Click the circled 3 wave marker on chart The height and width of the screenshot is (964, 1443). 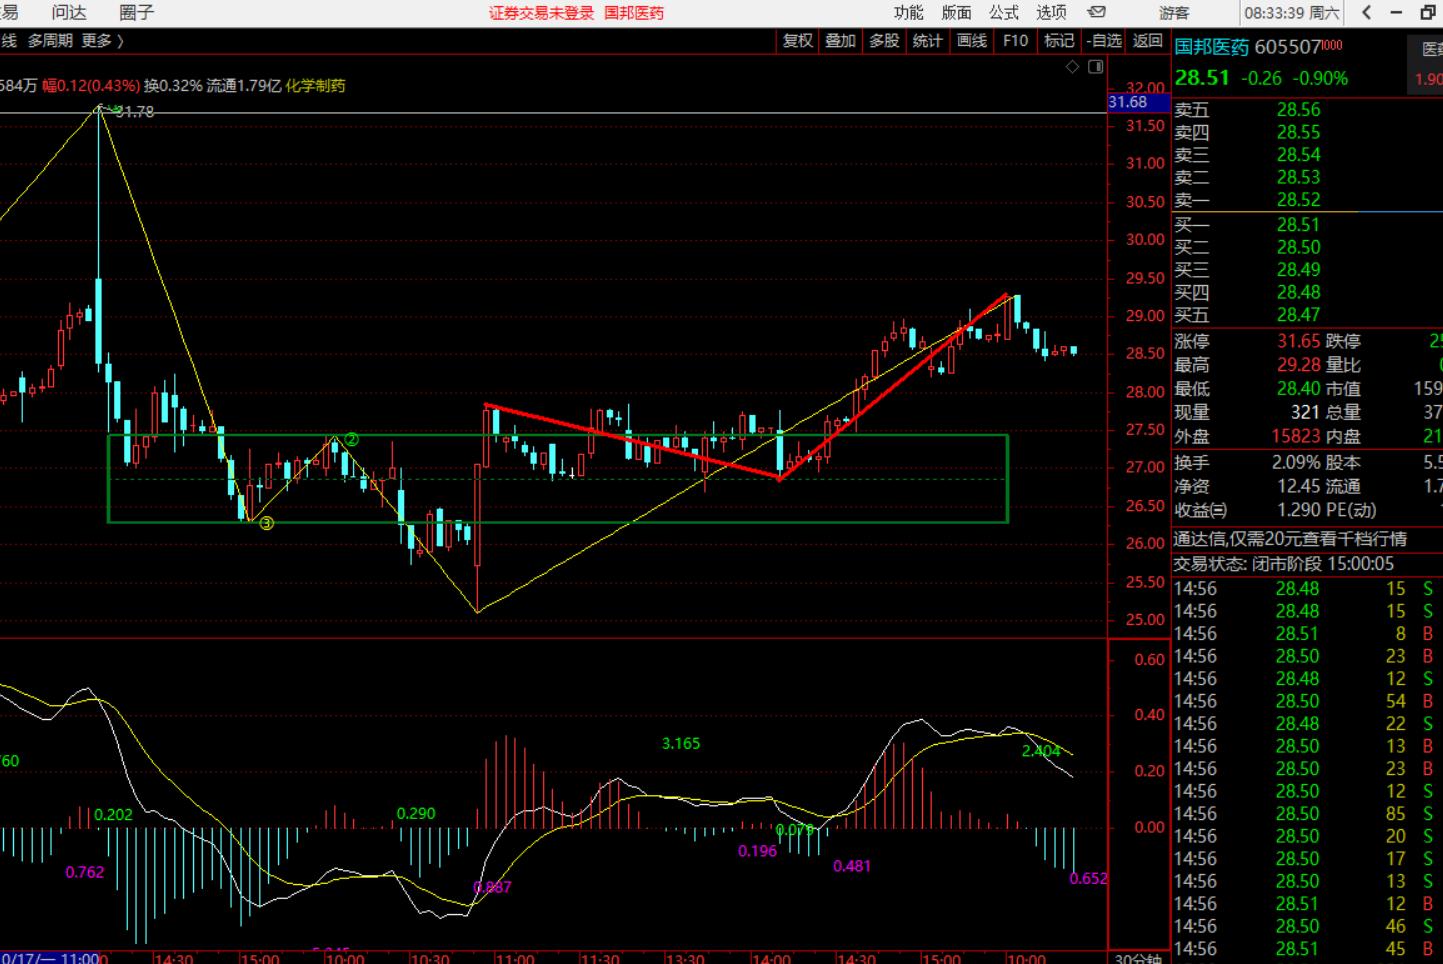click(x=266, y=523)
